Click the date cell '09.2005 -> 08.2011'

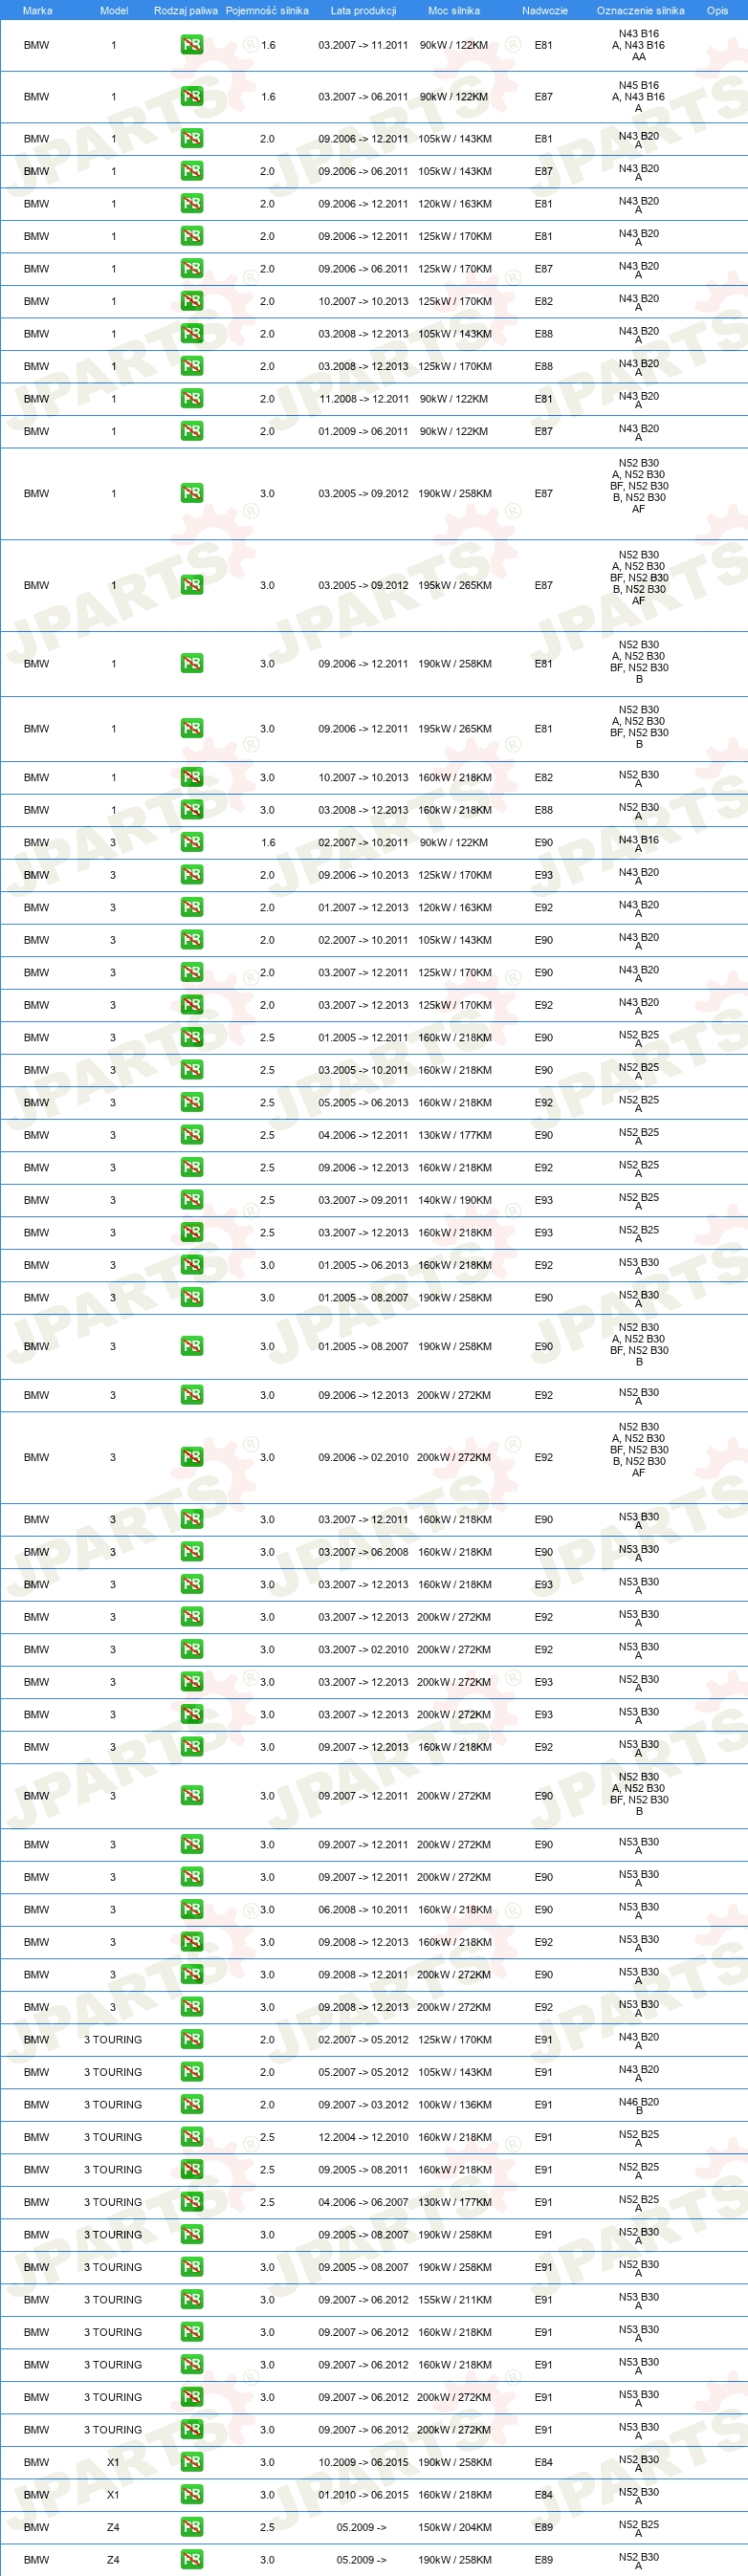click(363, 2169)
